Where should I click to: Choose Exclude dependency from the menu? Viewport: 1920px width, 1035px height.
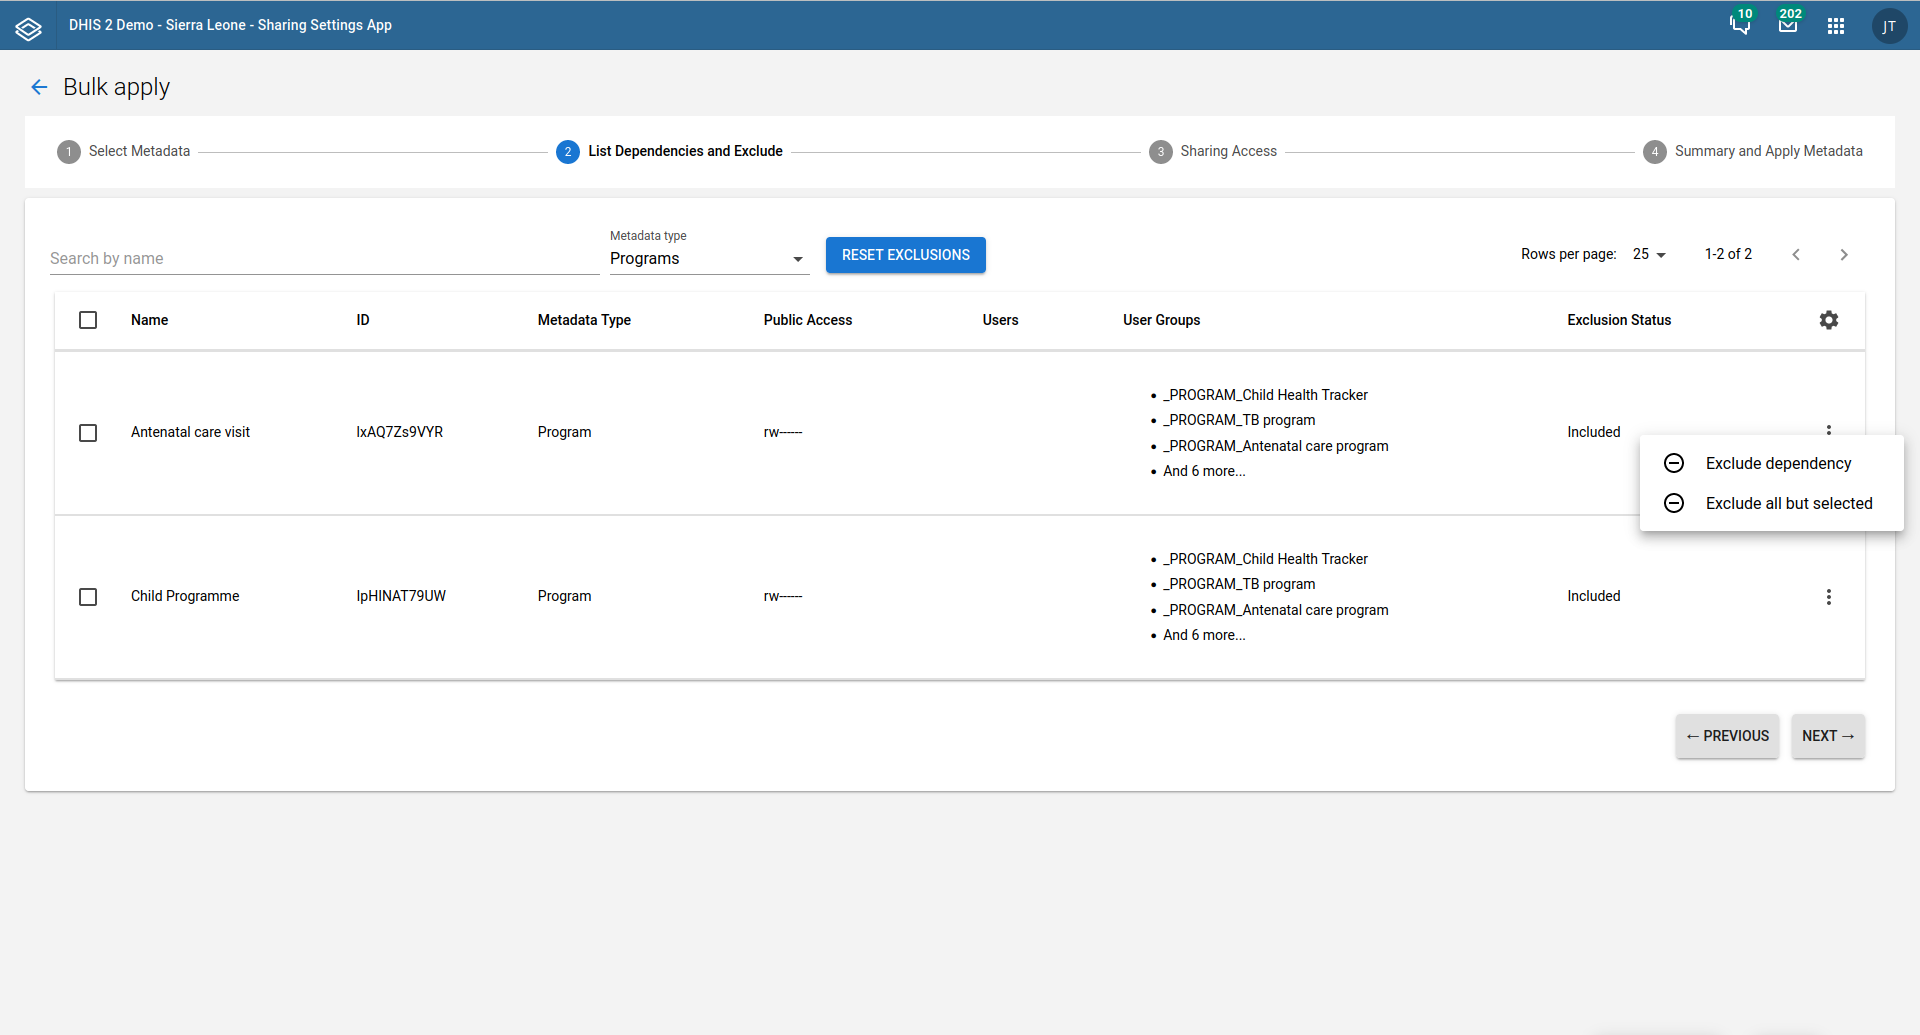coord(1777,464)
